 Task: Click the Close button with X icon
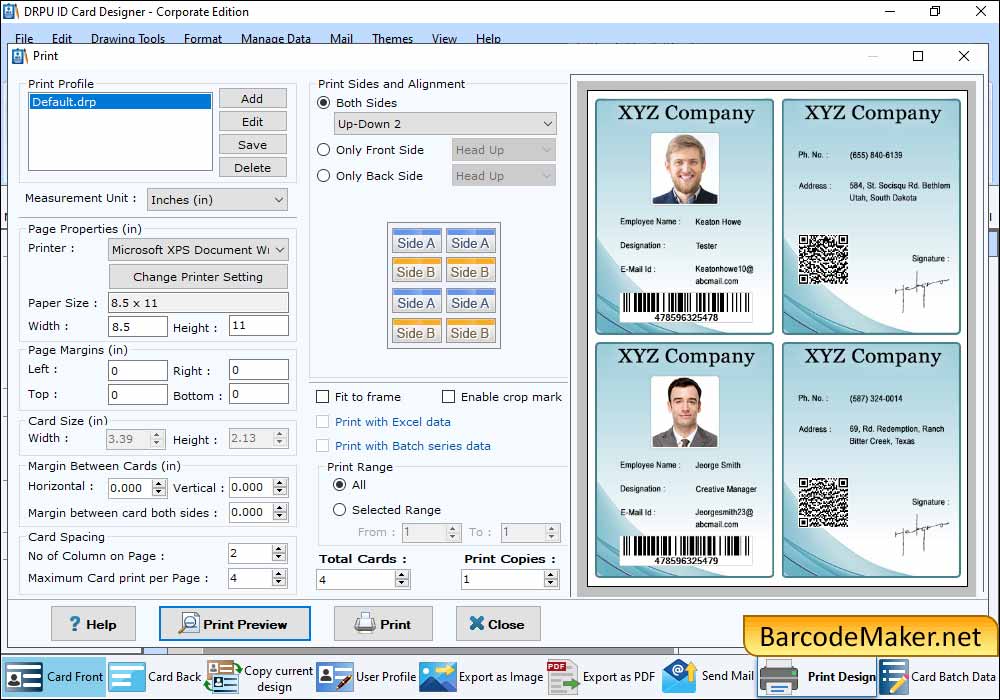498,623
